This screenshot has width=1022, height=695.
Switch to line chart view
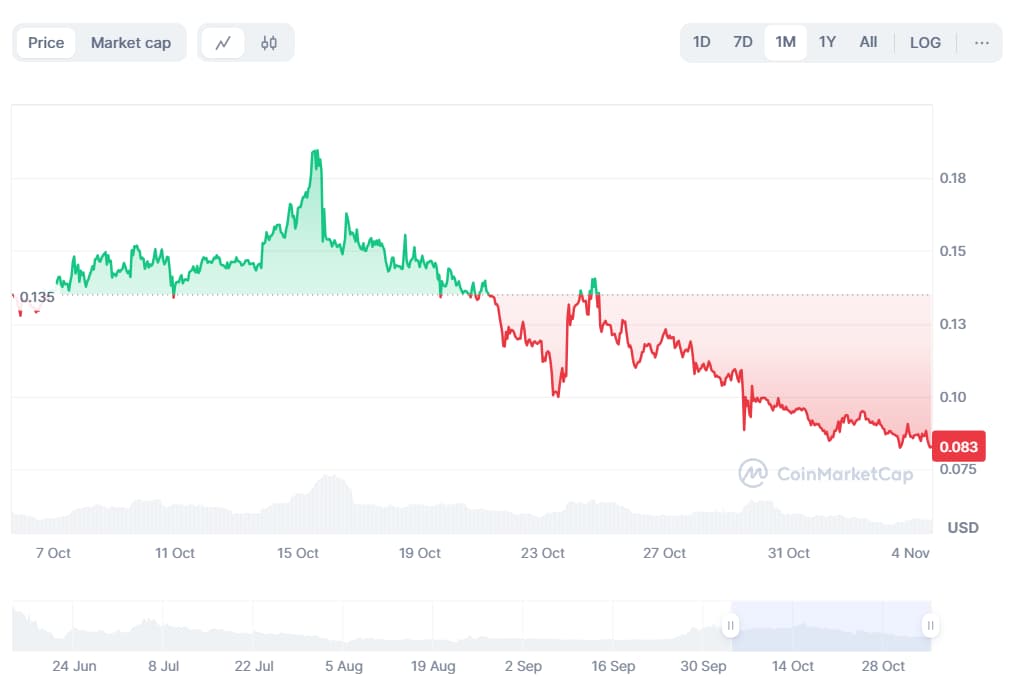click(x=223, y=43)
